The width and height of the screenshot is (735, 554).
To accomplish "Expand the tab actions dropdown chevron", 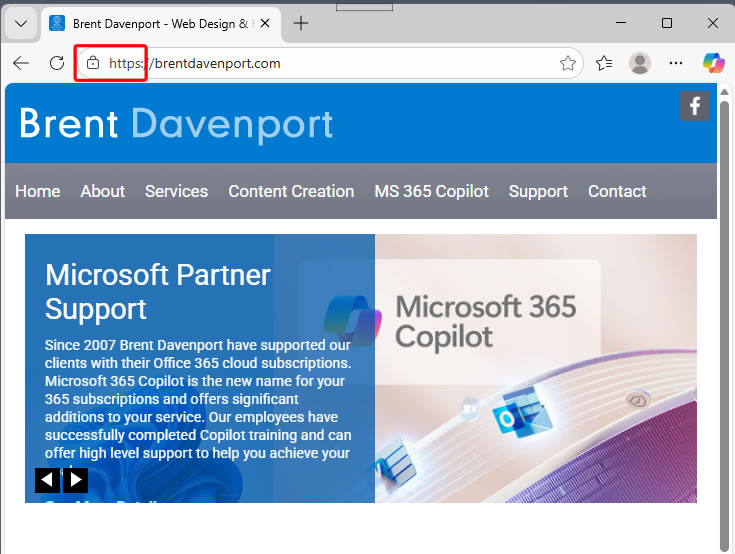I will (20, 23).
